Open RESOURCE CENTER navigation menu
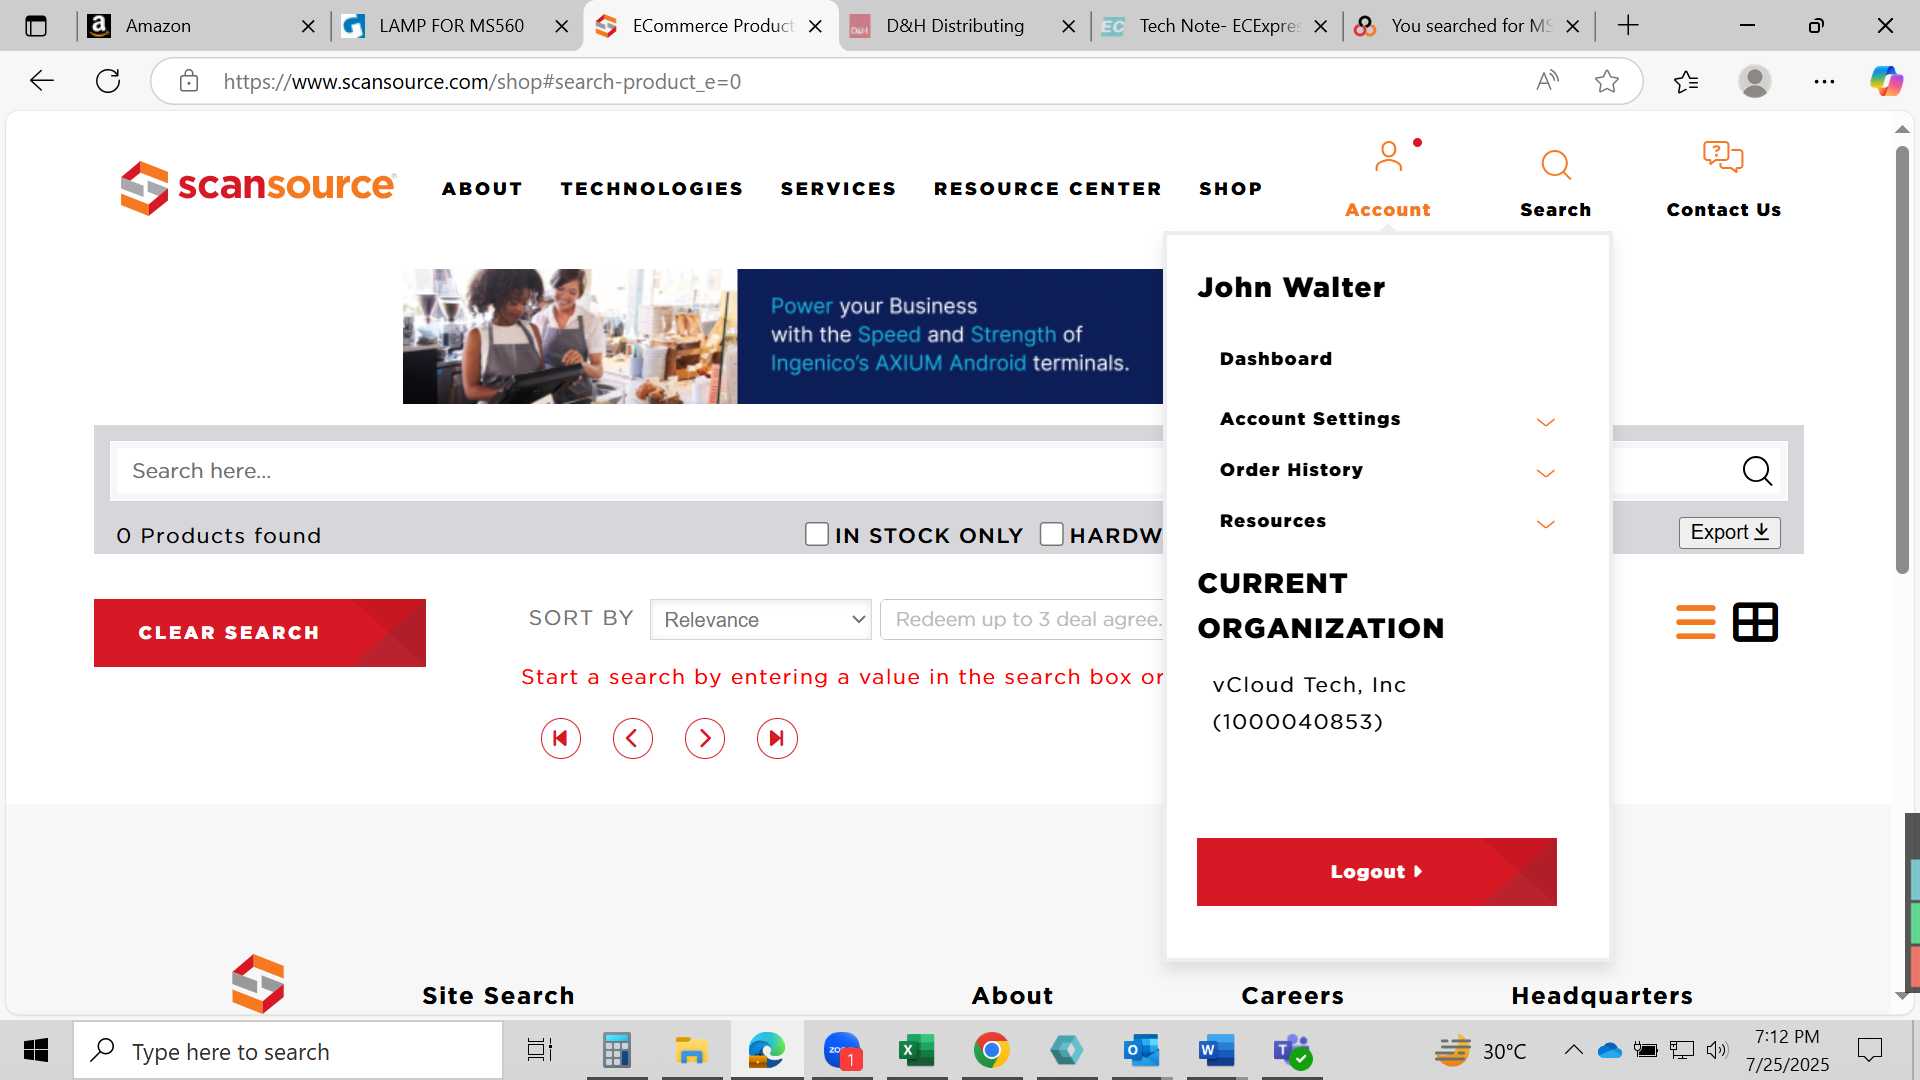 (x=1048, y=189)
